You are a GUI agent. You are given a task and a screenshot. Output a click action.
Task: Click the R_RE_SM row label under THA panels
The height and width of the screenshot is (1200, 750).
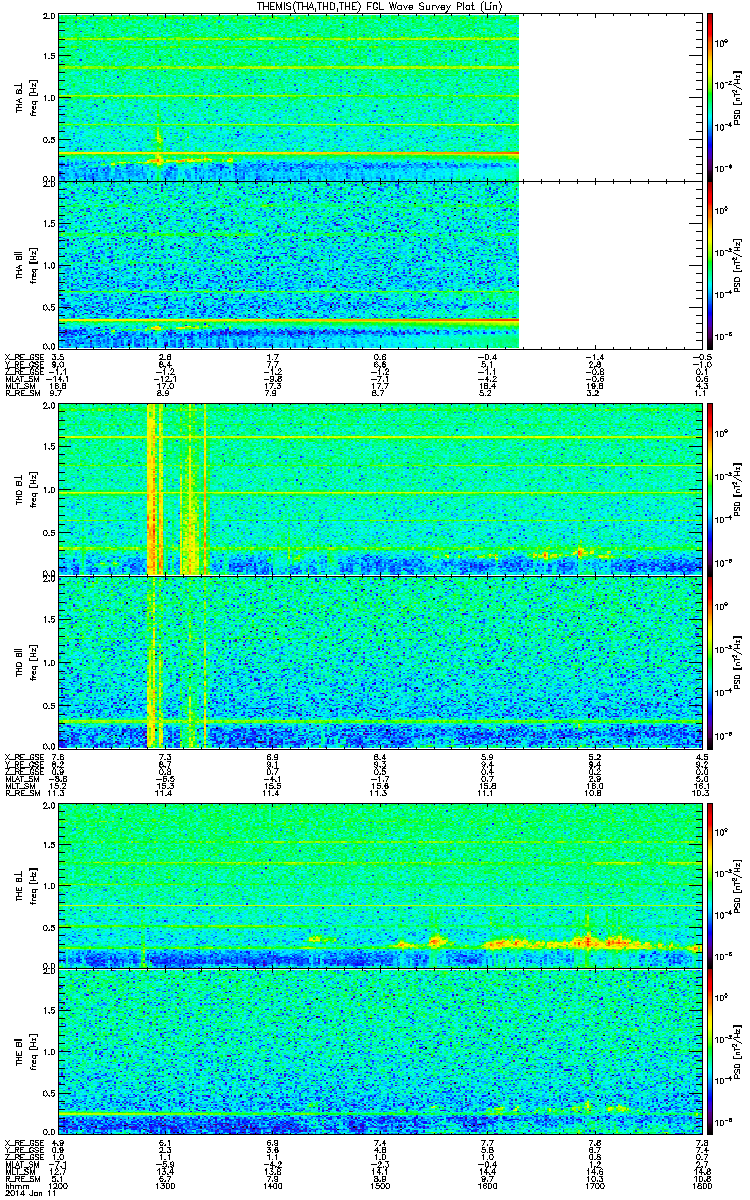tap(21, 394)
